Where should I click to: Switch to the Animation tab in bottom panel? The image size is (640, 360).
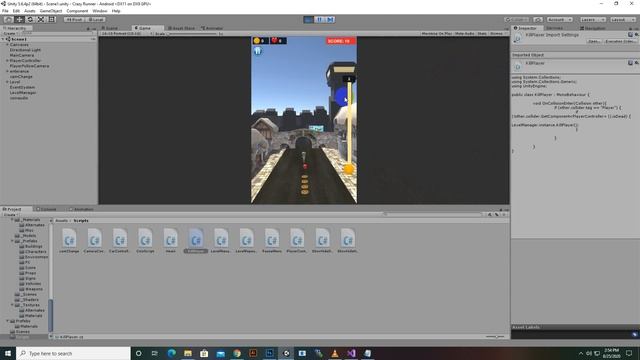coord(81,209)
